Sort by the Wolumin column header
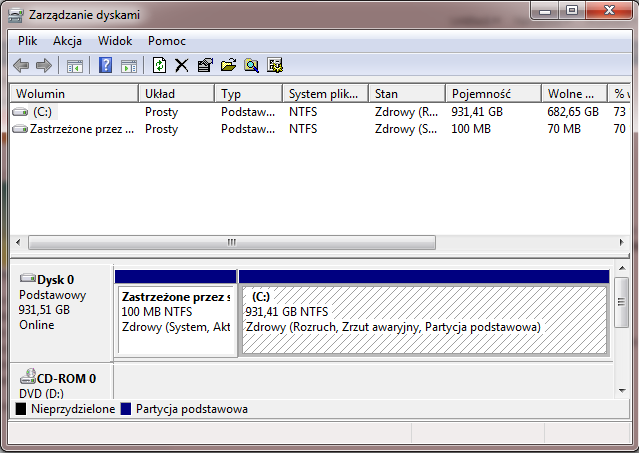 coord(74,94)
